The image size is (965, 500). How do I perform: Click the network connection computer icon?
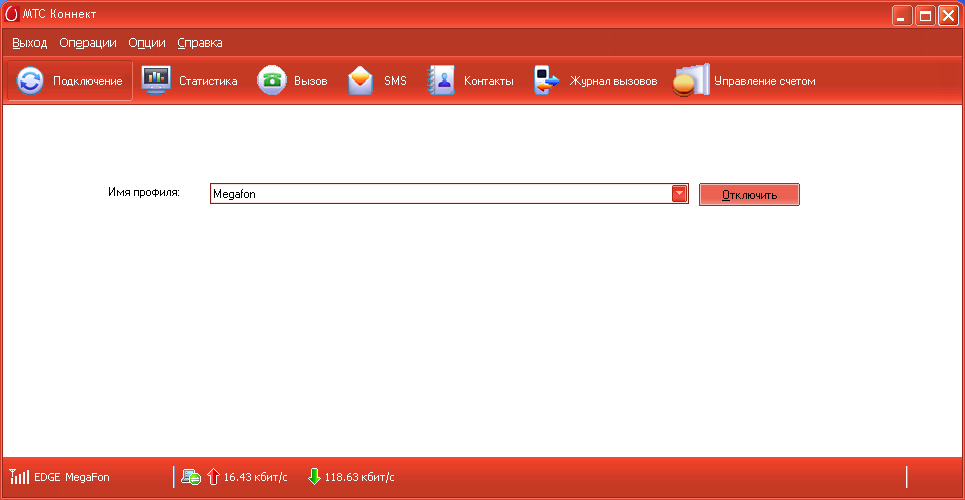(191, 477)
